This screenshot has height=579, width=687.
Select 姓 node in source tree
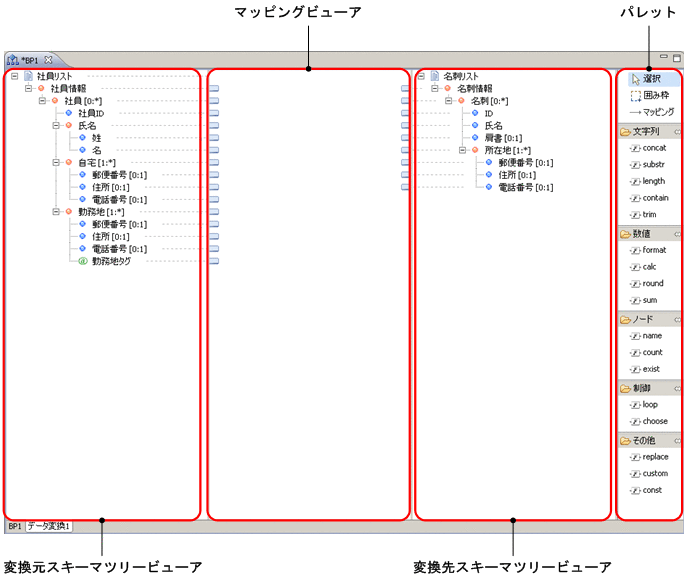click(96, 138)
